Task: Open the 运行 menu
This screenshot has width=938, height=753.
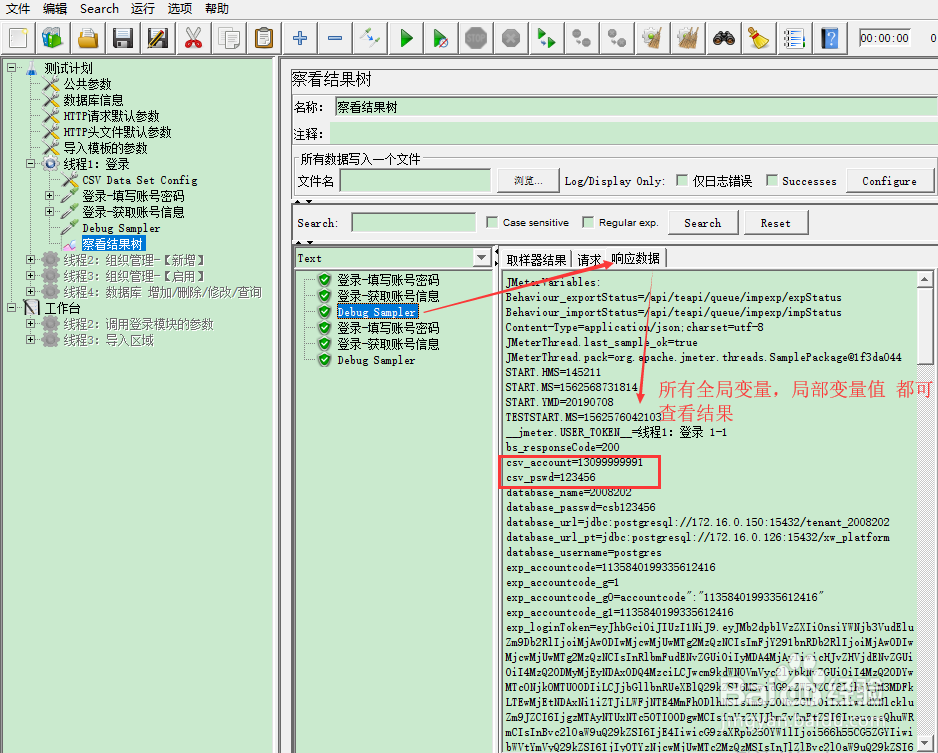Action: click(x=143, y=8)
